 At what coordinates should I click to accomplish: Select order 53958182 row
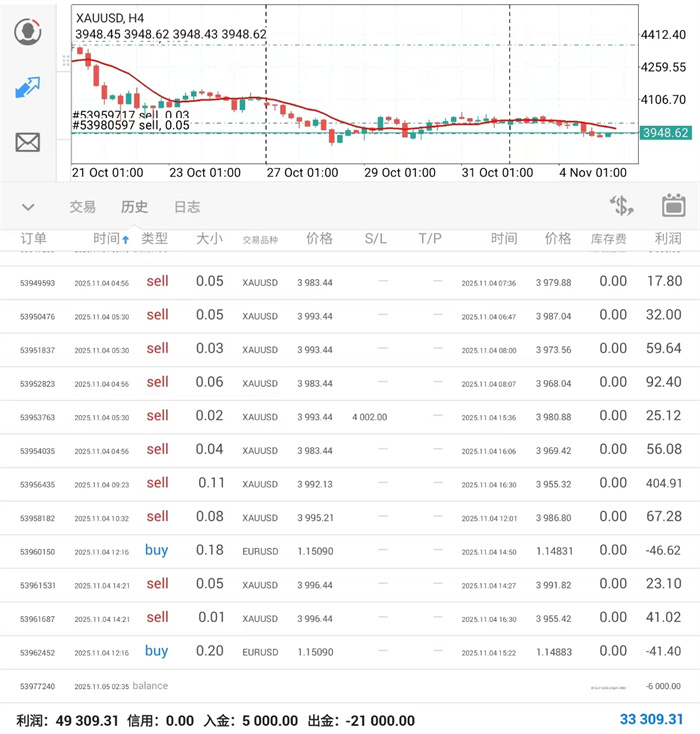[x=350, y=518]
